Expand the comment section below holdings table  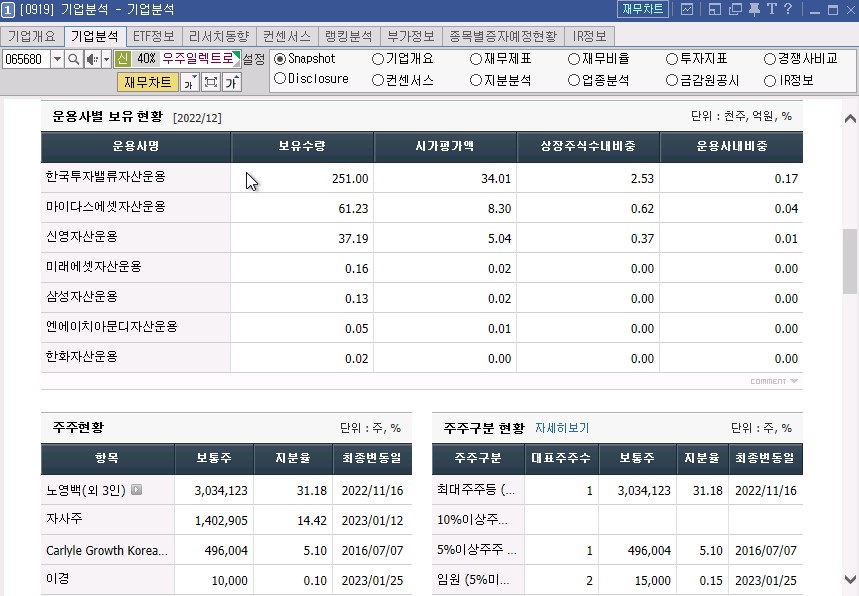pos(774,381)
